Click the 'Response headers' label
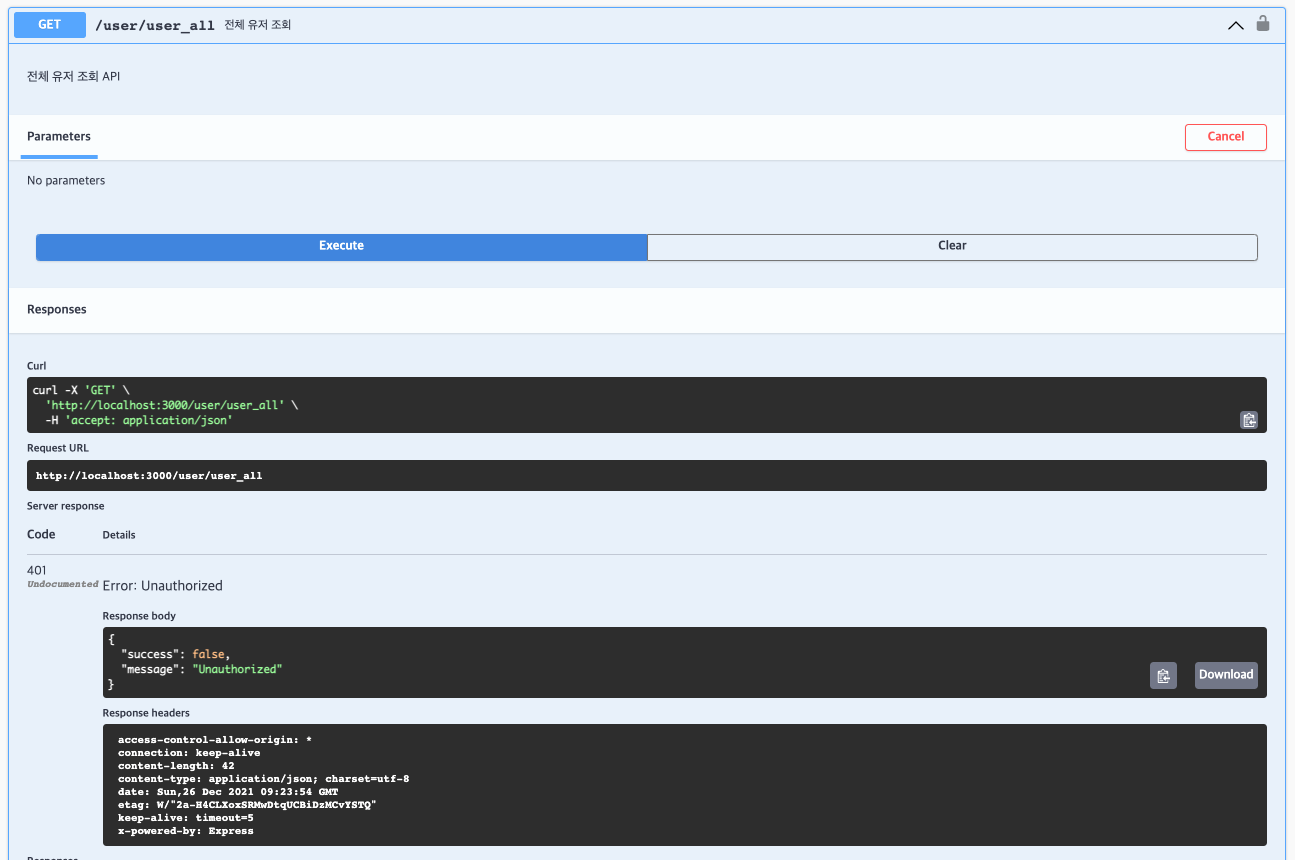 click(x=146, y=713)
